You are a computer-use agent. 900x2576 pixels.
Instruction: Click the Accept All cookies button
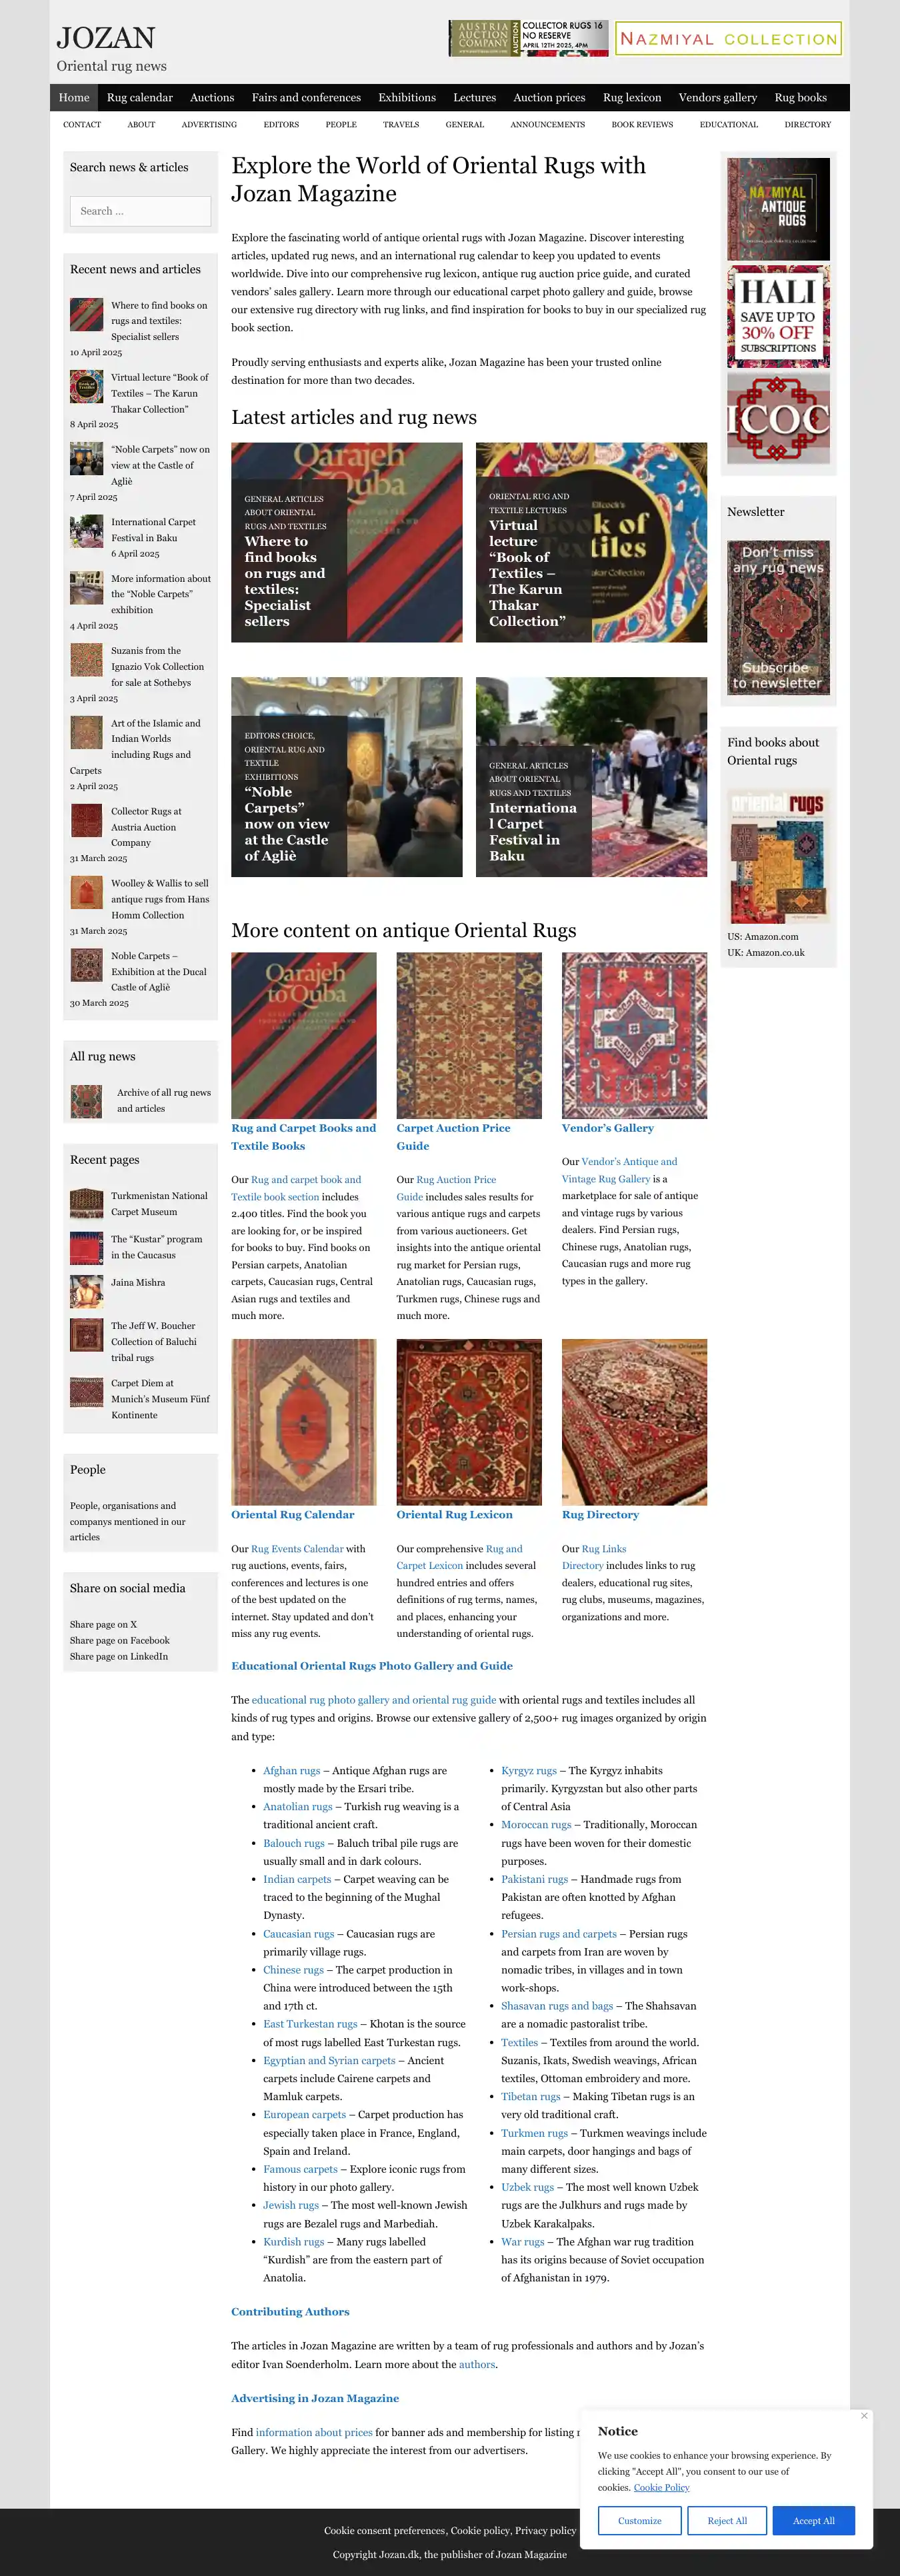(x=814, y=2520)
